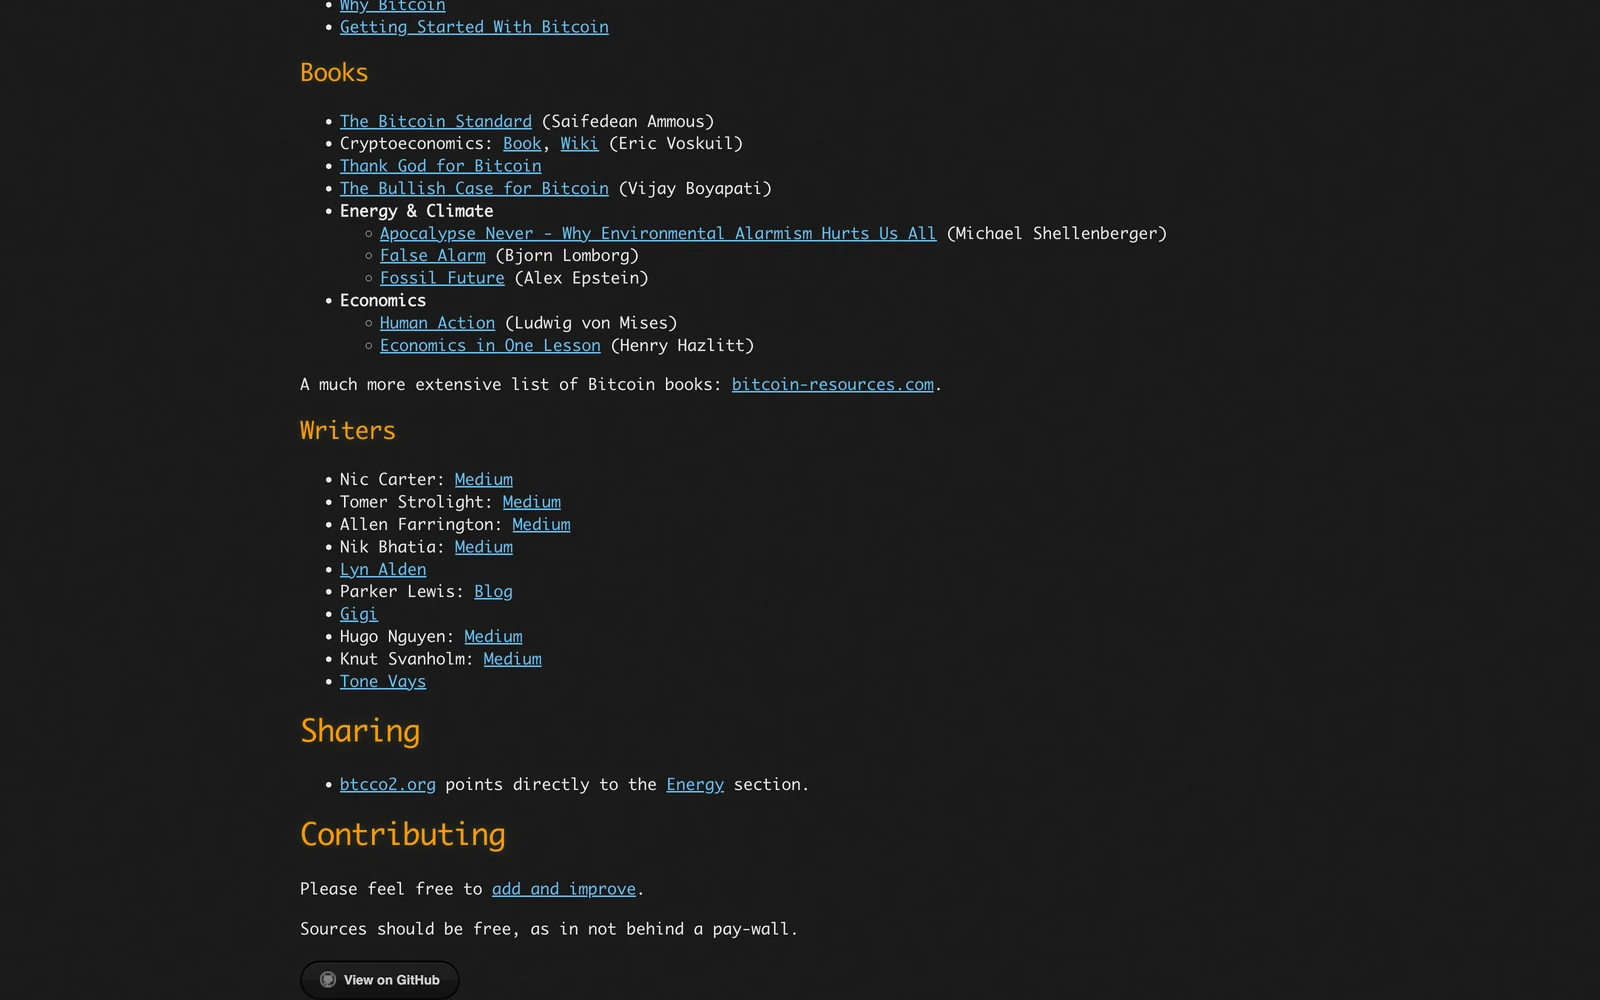Click the 'Writers' heading
This screenshot has width=1600, height=1000.
pos(348,430)
